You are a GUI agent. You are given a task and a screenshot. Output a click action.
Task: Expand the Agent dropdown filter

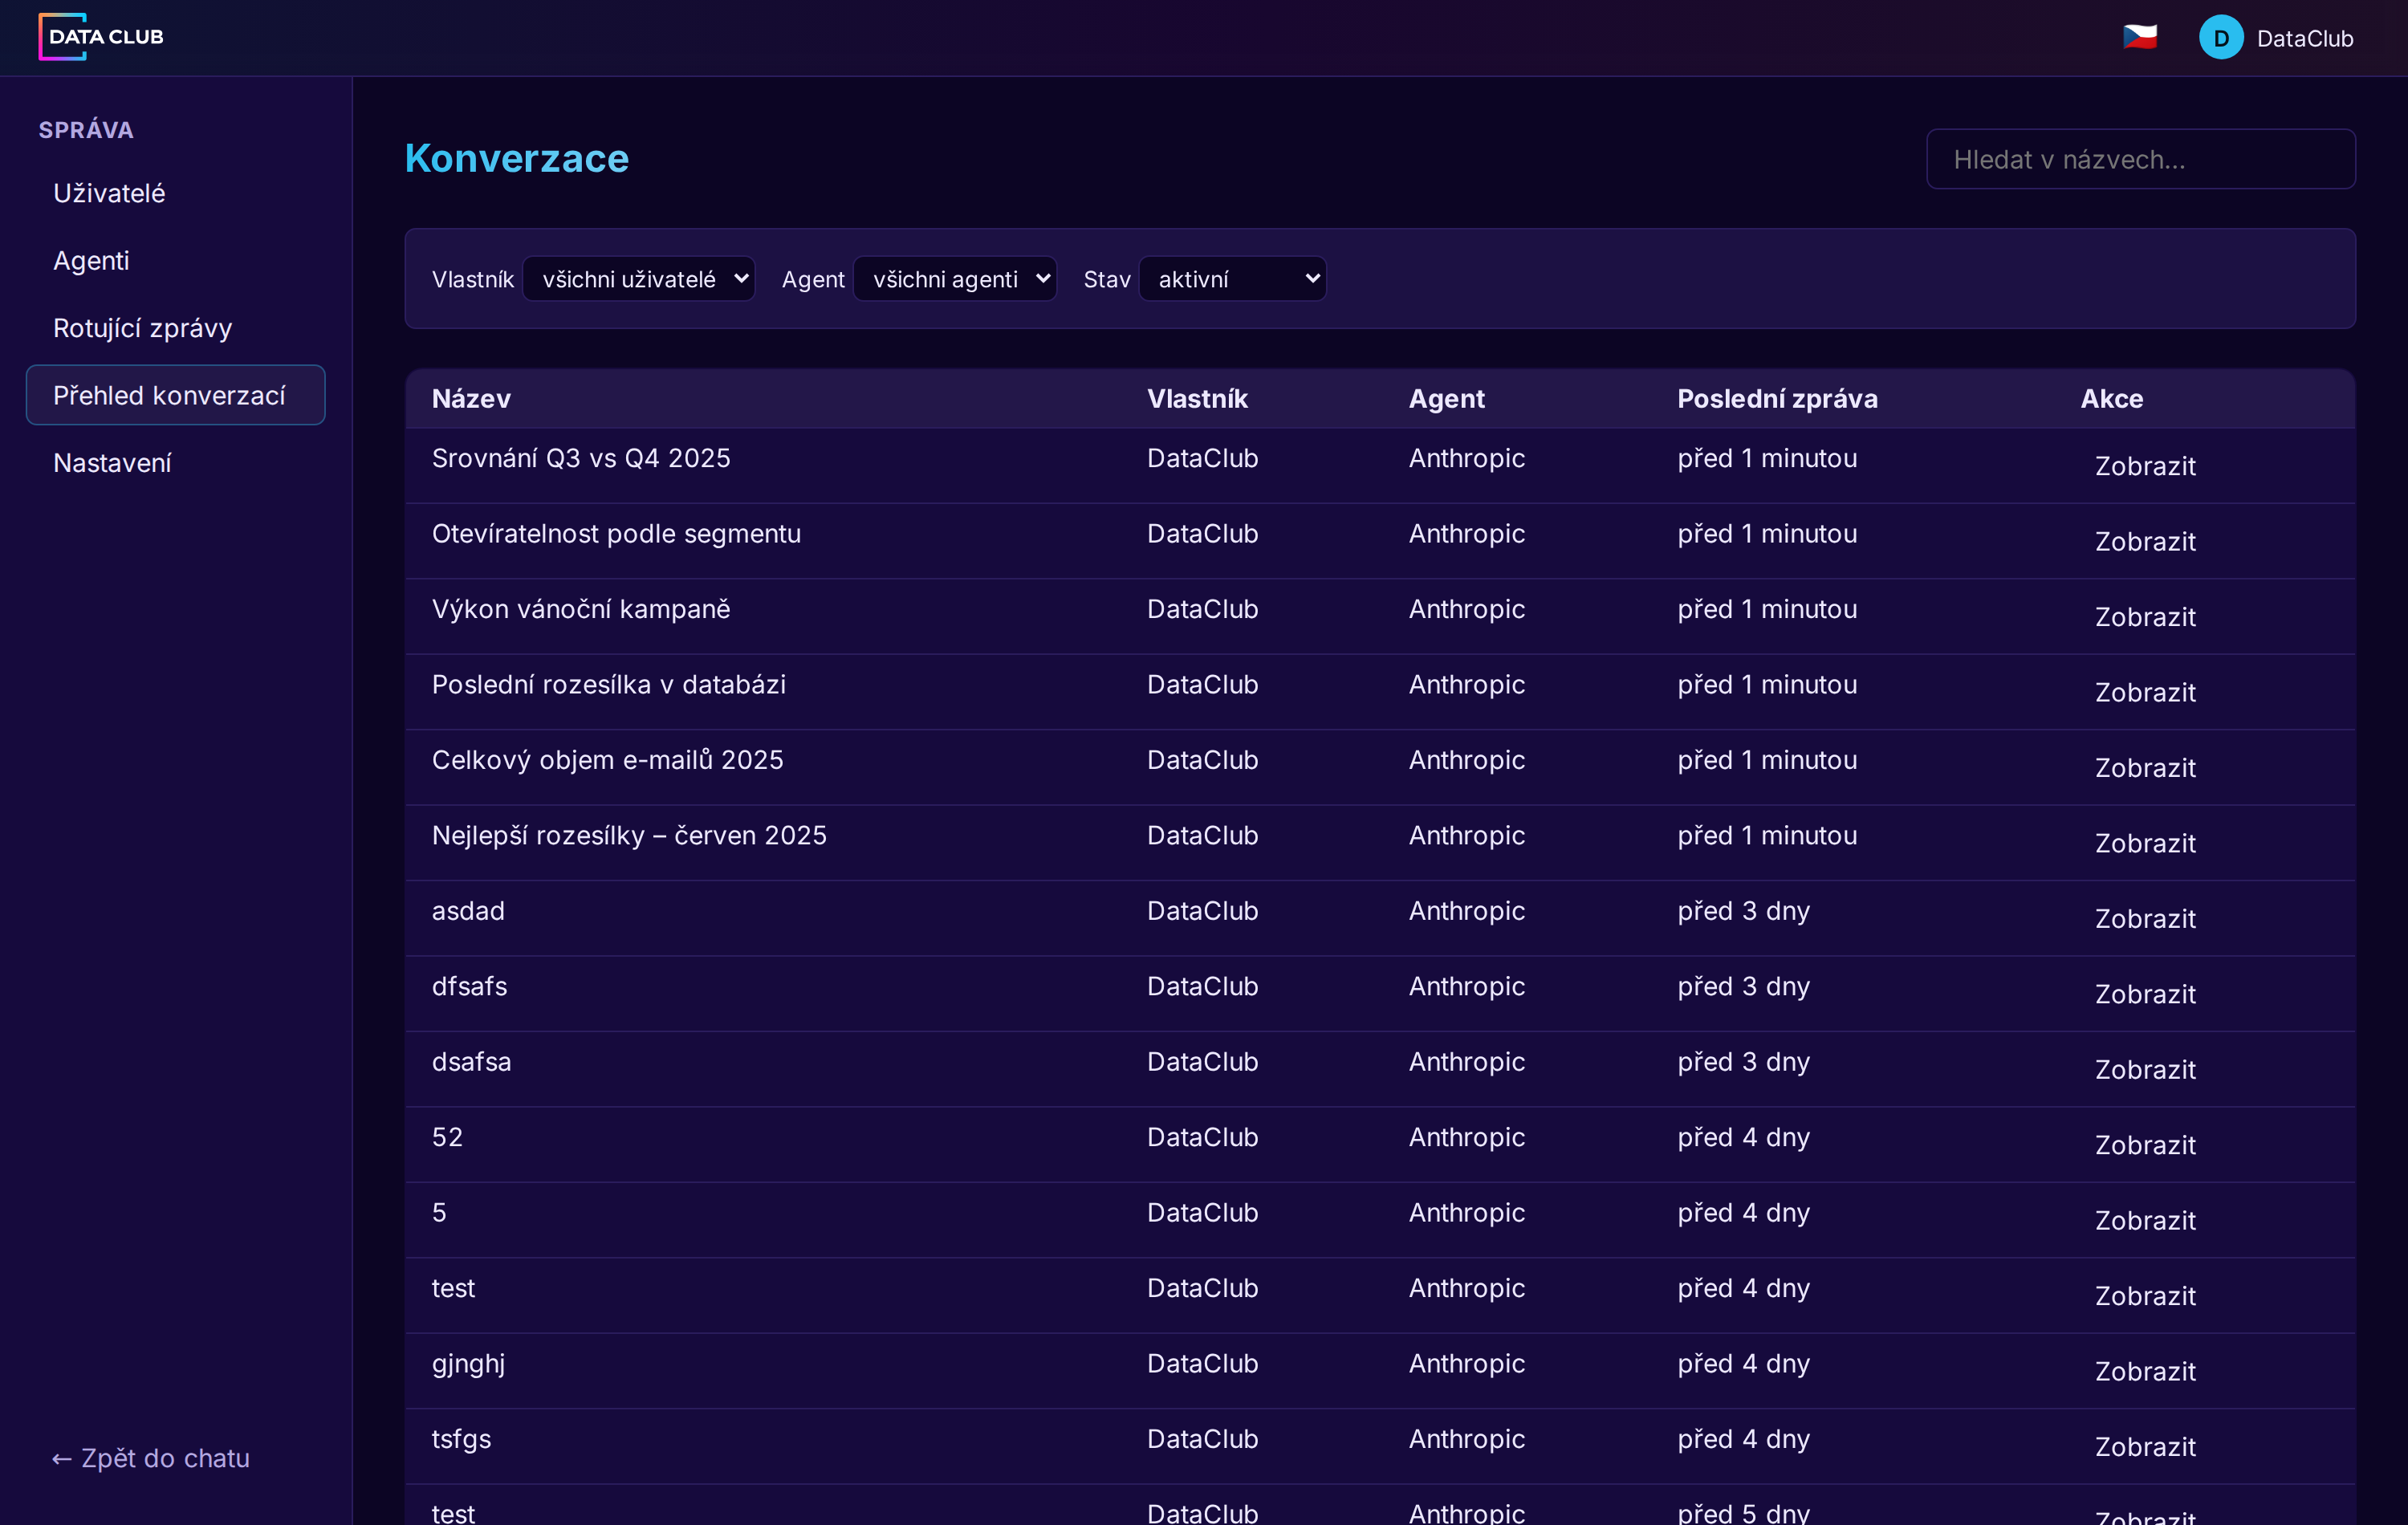point(955,279)
